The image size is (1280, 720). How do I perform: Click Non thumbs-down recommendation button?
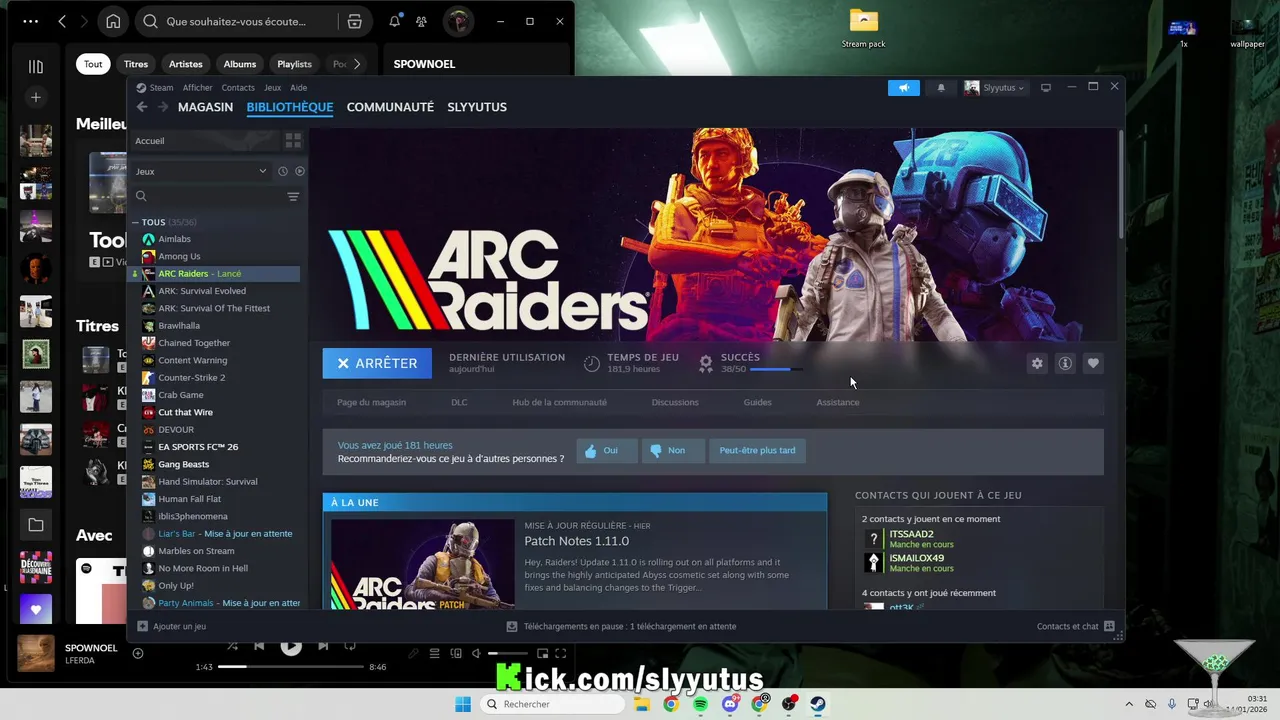coord(672,451)
